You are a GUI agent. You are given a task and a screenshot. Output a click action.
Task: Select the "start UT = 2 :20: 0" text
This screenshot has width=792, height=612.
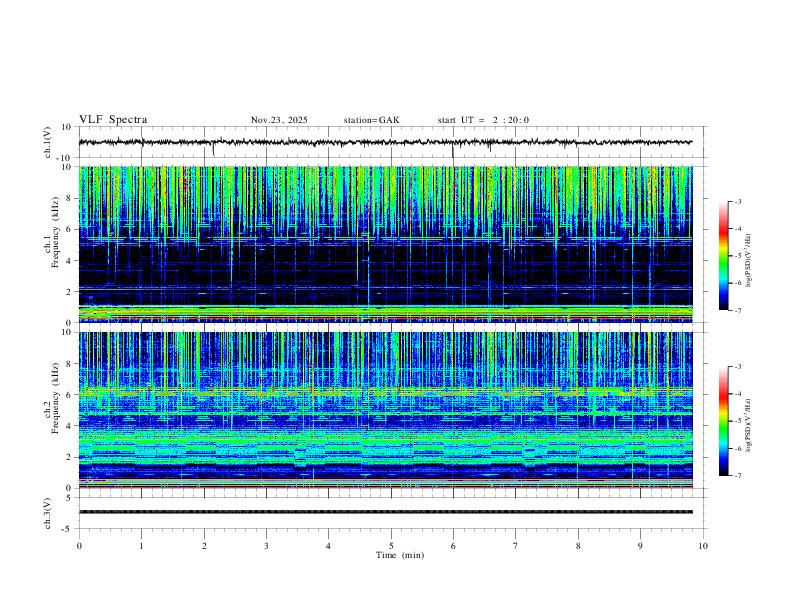(x=483, y=120)
